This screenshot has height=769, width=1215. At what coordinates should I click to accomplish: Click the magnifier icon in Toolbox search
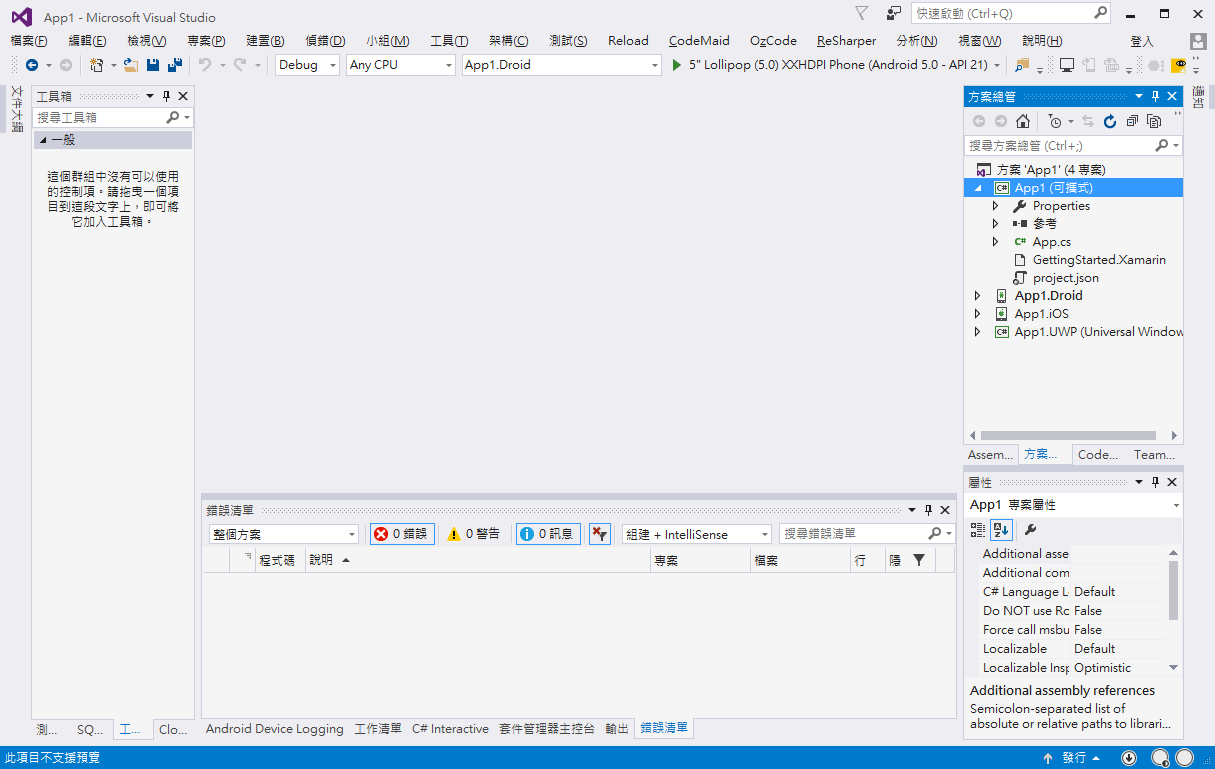pos(173,117)
